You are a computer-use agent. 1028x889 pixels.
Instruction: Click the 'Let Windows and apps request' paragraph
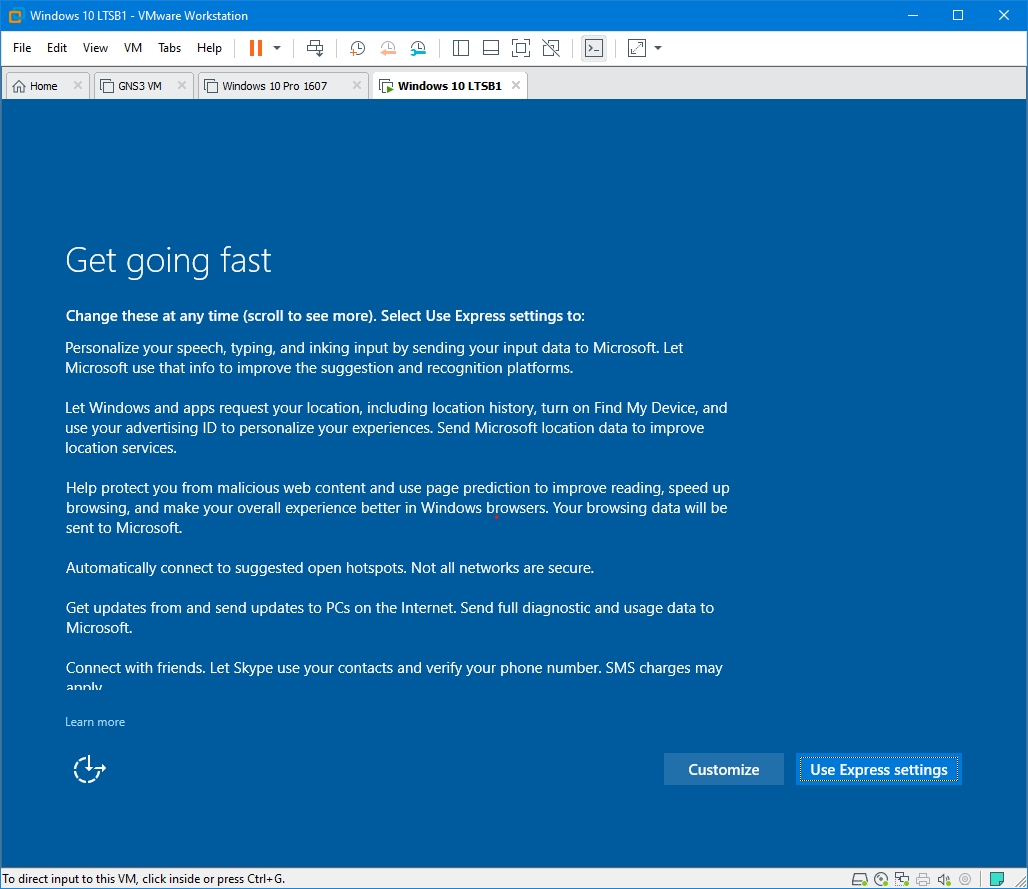(x=396, y=428)
